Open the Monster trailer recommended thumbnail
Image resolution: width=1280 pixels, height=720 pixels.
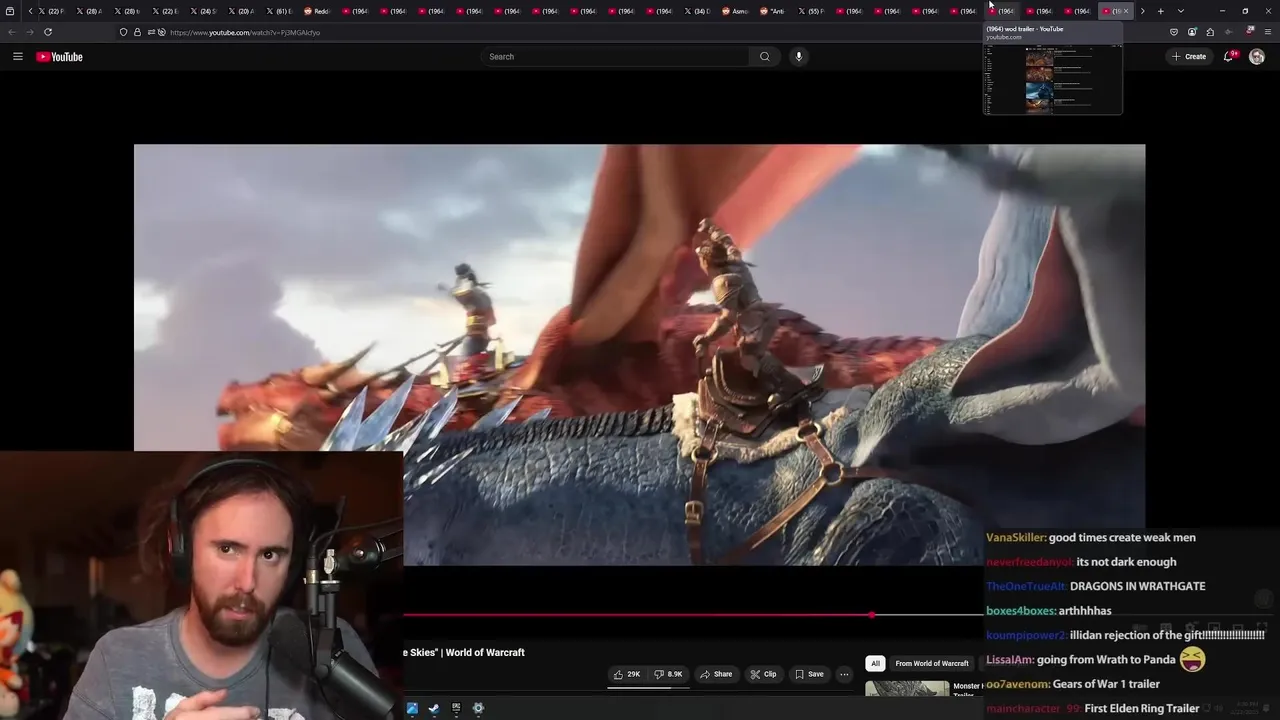point(907,690)
